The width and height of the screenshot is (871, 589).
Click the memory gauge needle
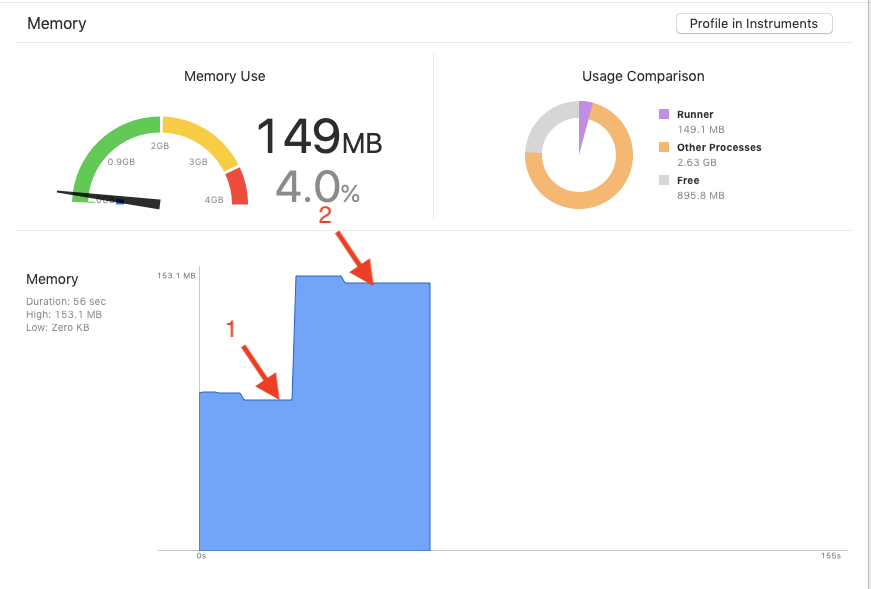(111, 199)
